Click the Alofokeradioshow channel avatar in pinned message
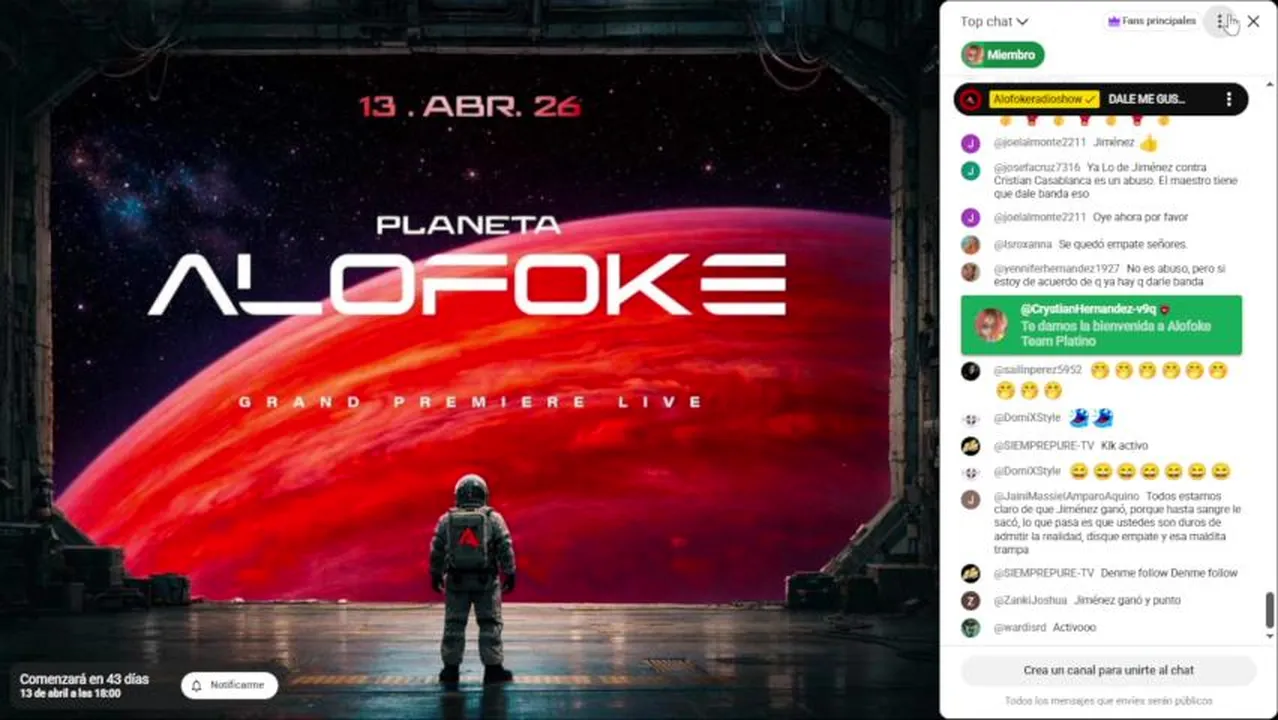 tap(969, 99)
